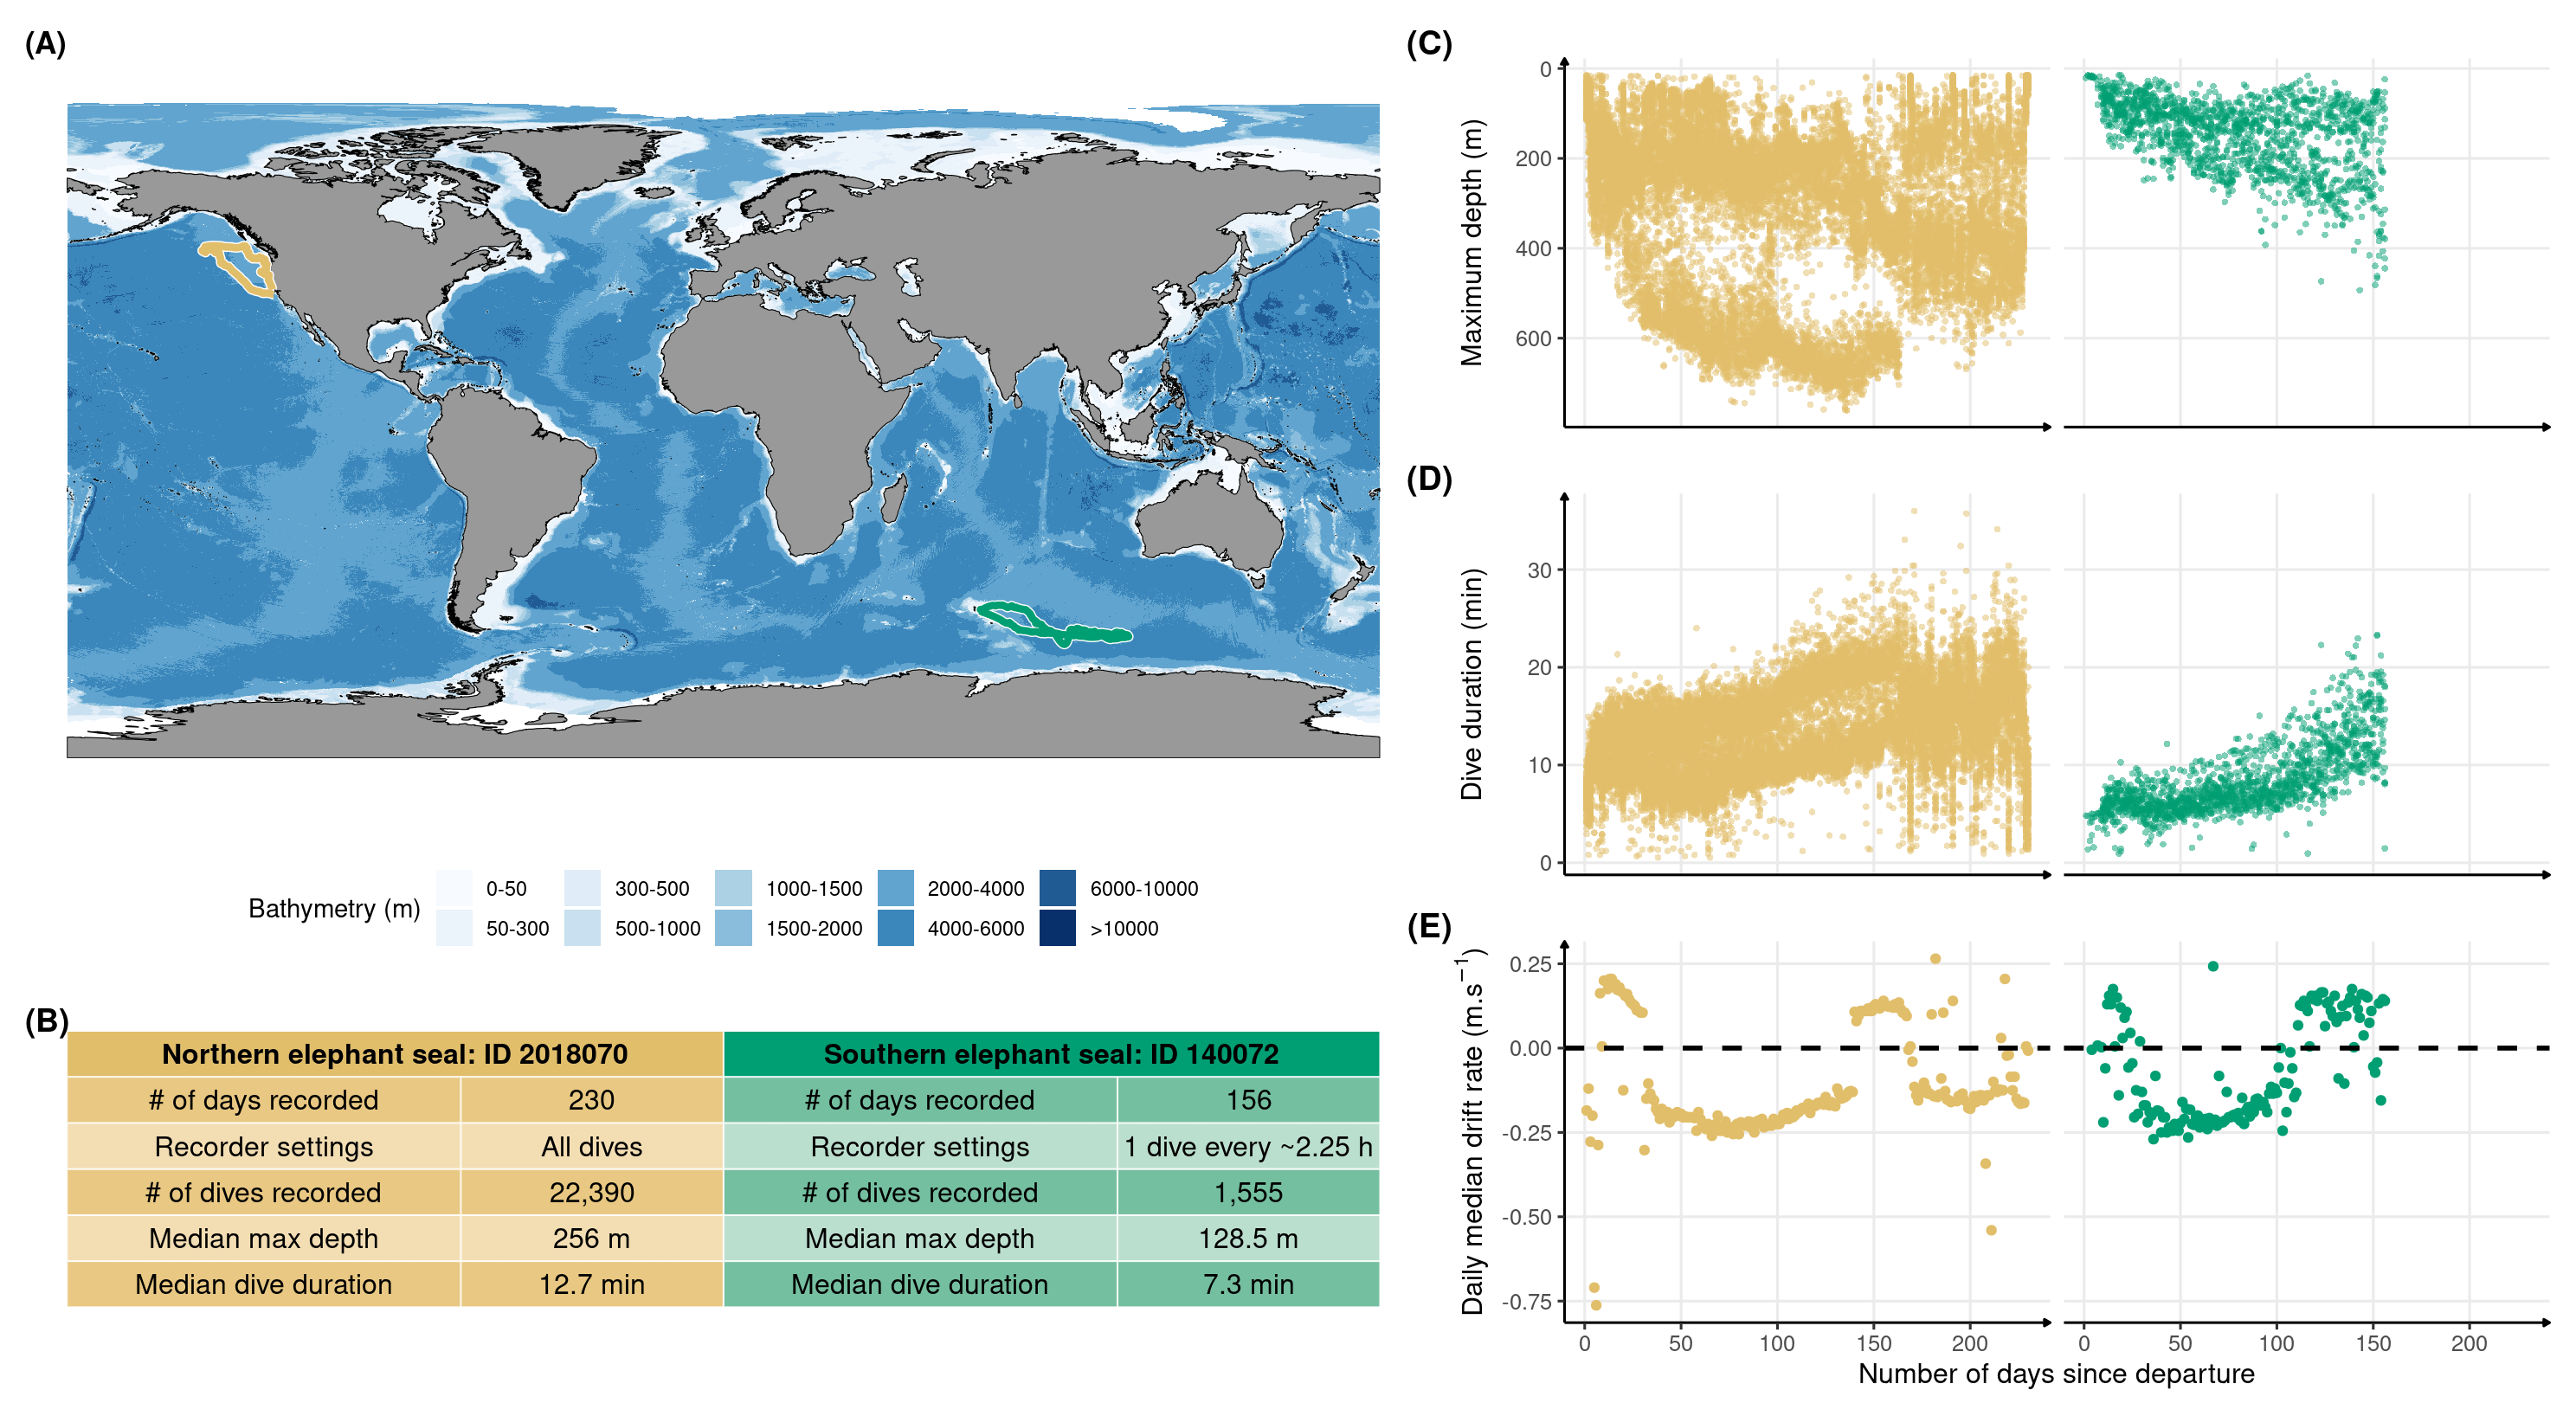Click the '256 m' median depth cell
The image size is (2576, 1416).
click(592, 1238)
